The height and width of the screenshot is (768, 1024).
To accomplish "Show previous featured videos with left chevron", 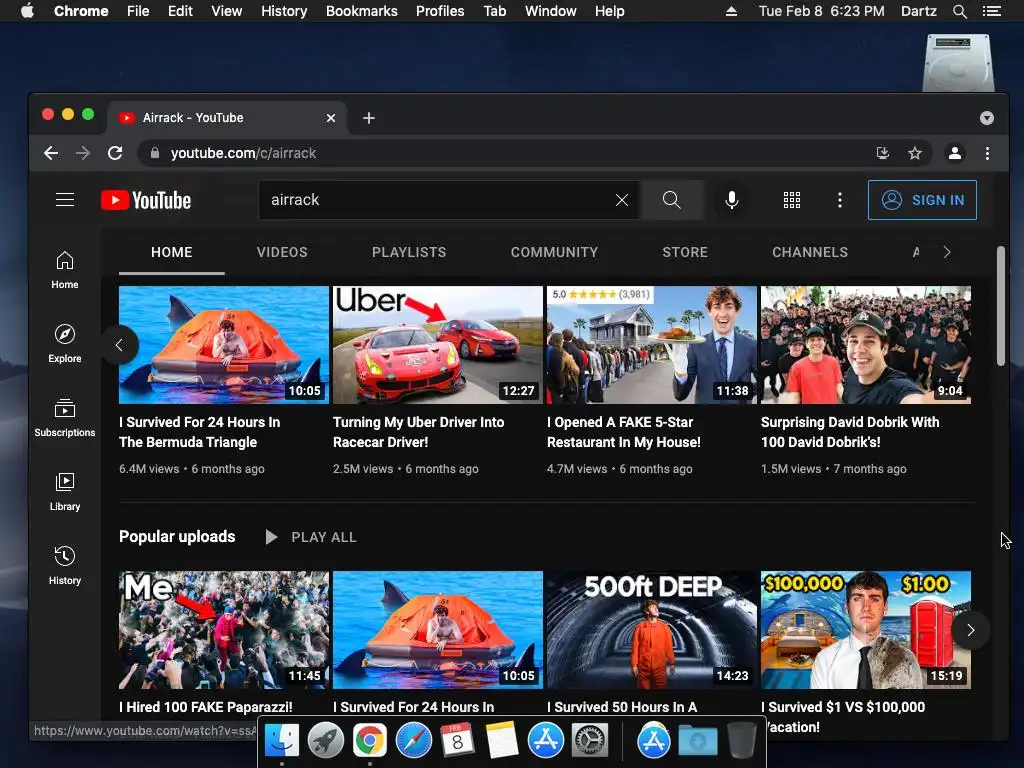I will pyautogui.click(x=120, y=345).
